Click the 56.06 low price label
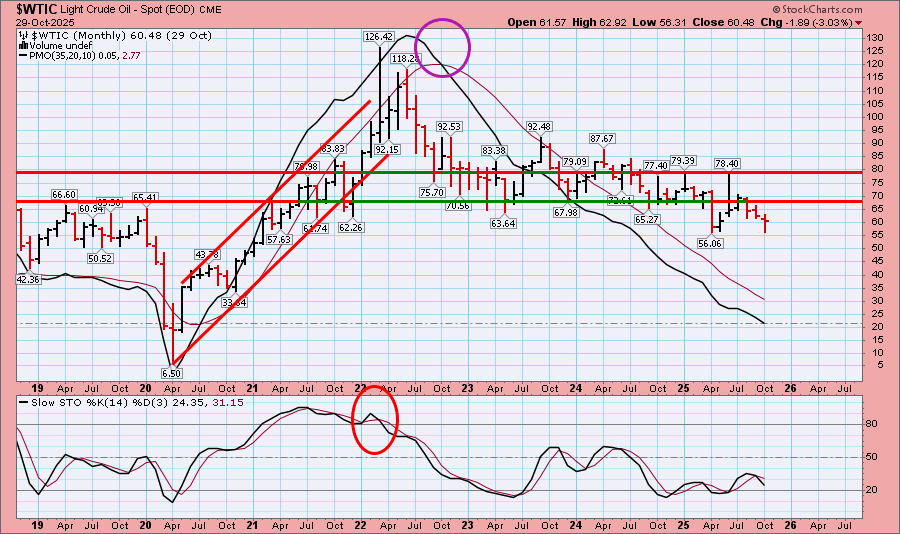The height and width of the screenshot is (534, 900). (711, 243)
